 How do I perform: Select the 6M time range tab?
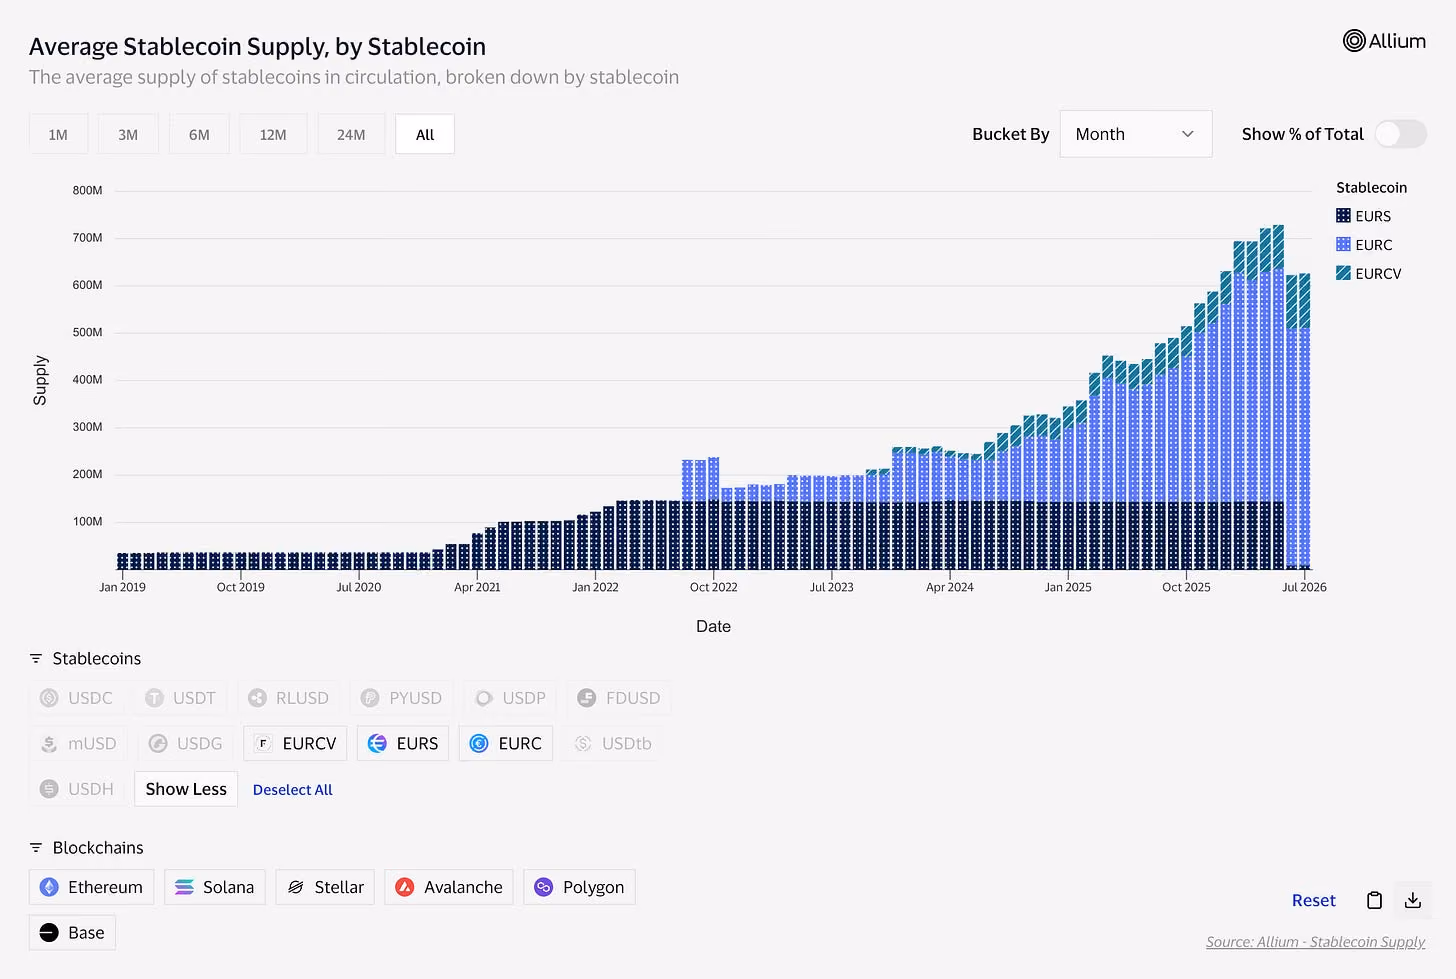(199, 134)
